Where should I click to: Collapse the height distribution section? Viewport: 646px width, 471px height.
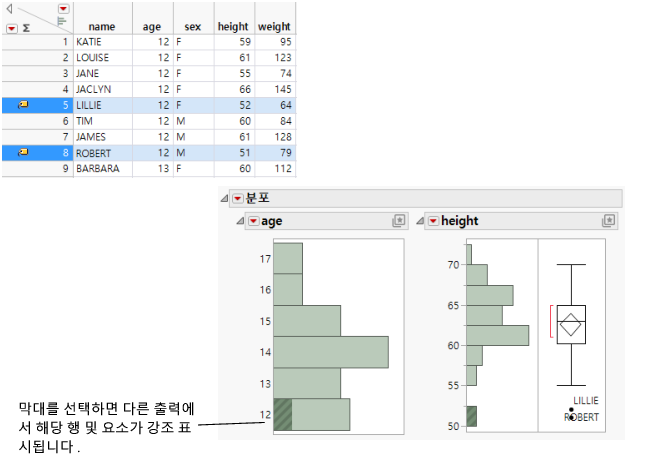click(x=420, y=221)
